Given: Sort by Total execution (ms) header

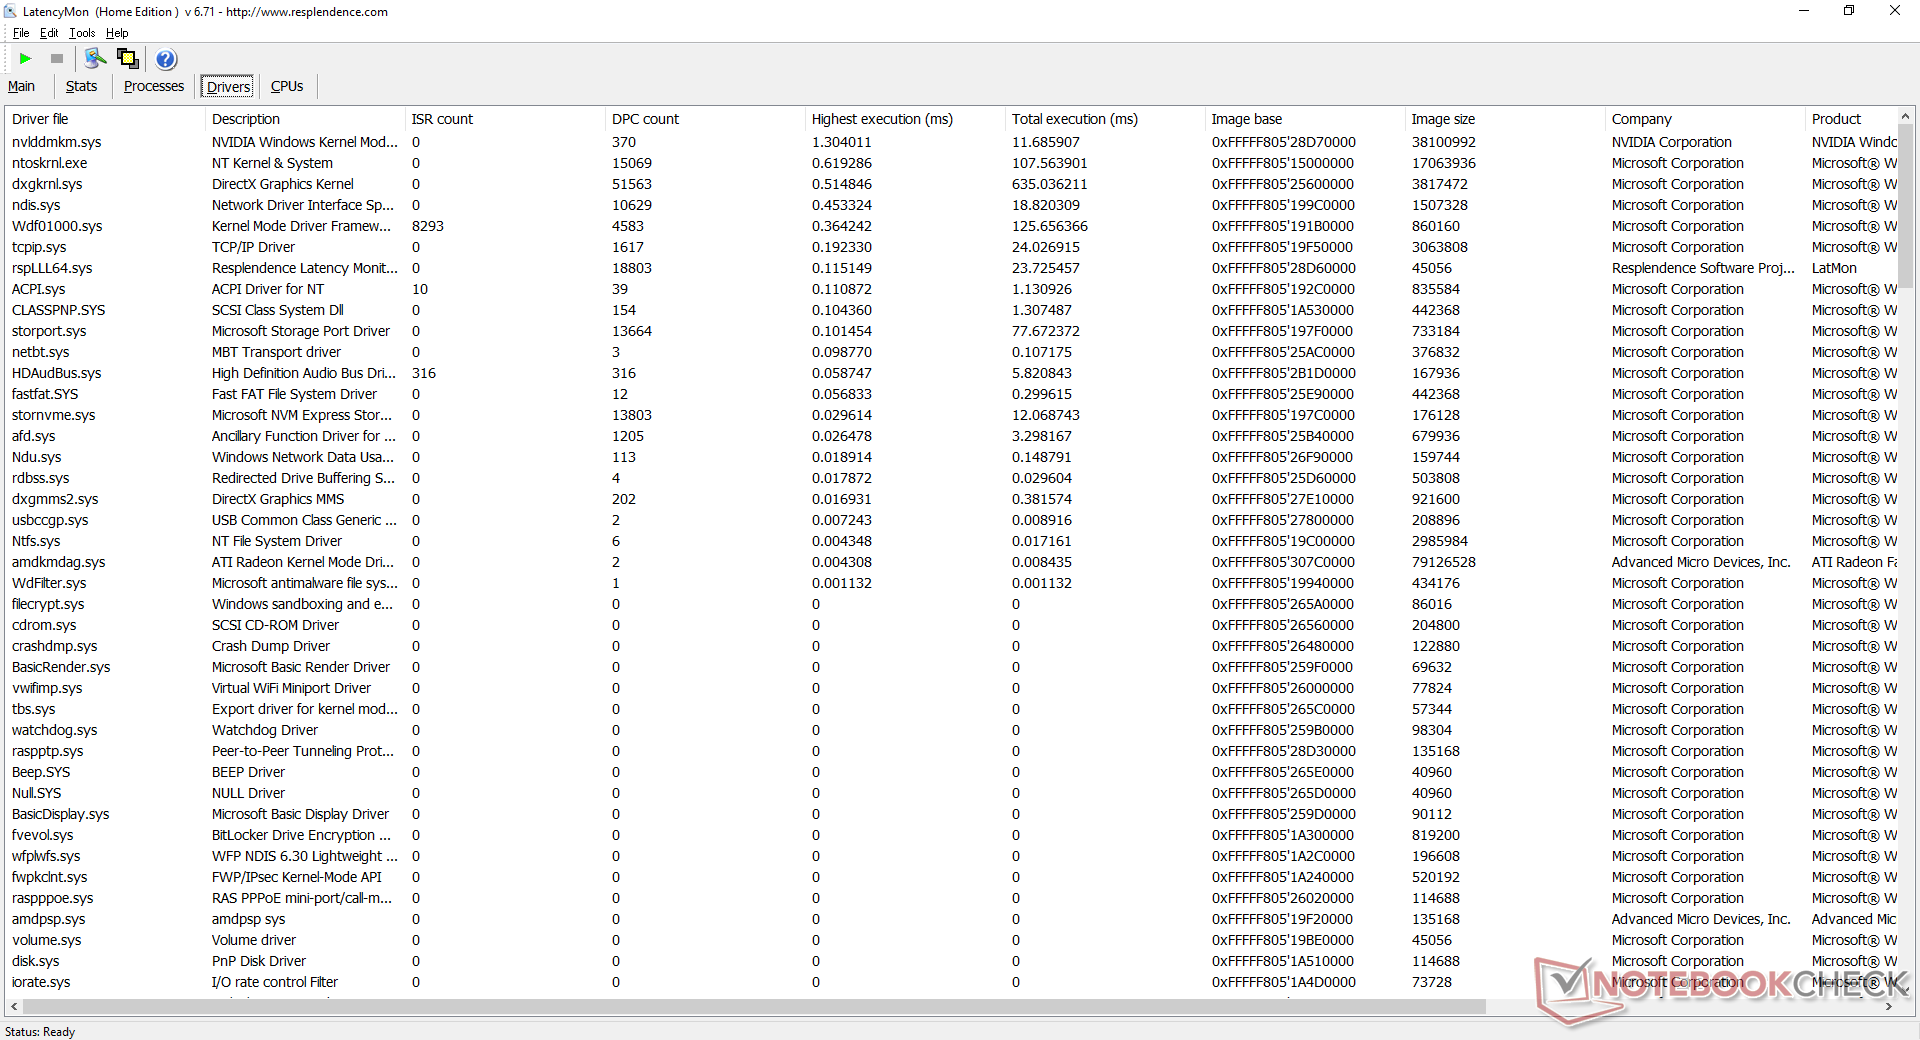Looking at the screenshot, I should [1105, 119].
